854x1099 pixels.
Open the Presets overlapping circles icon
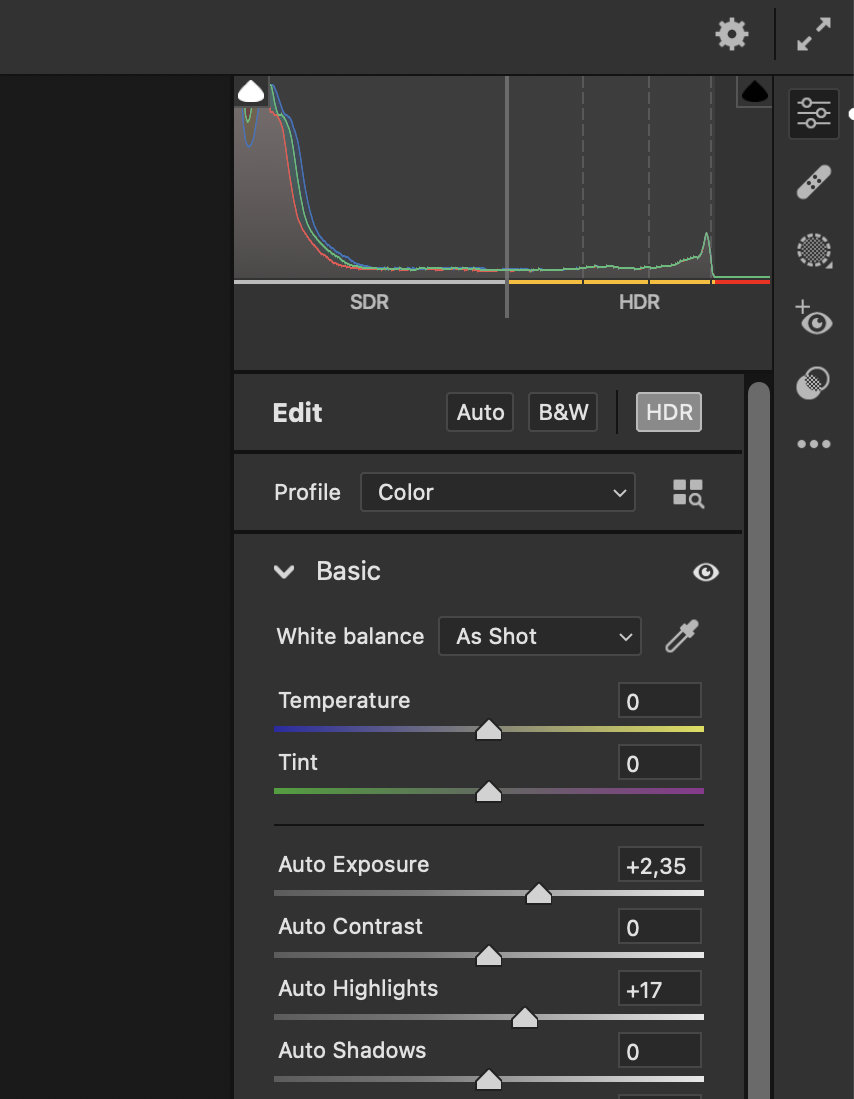click(x=813, y=383)
